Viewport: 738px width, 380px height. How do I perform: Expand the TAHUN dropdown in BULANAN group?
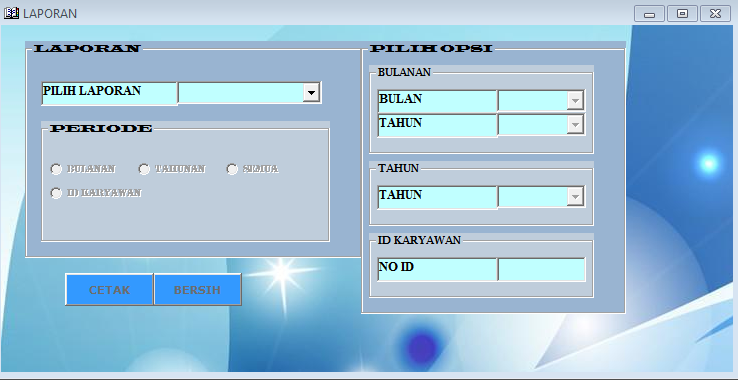click(575, 125)
